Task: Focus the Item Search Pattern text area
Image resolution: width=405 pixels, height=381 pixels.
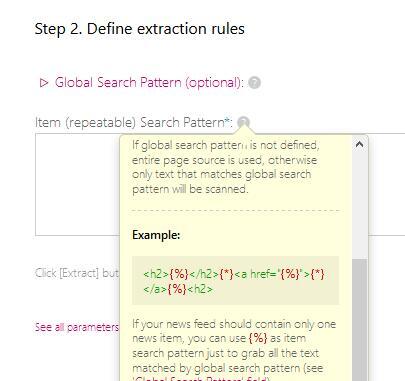Action: [77, 184]
